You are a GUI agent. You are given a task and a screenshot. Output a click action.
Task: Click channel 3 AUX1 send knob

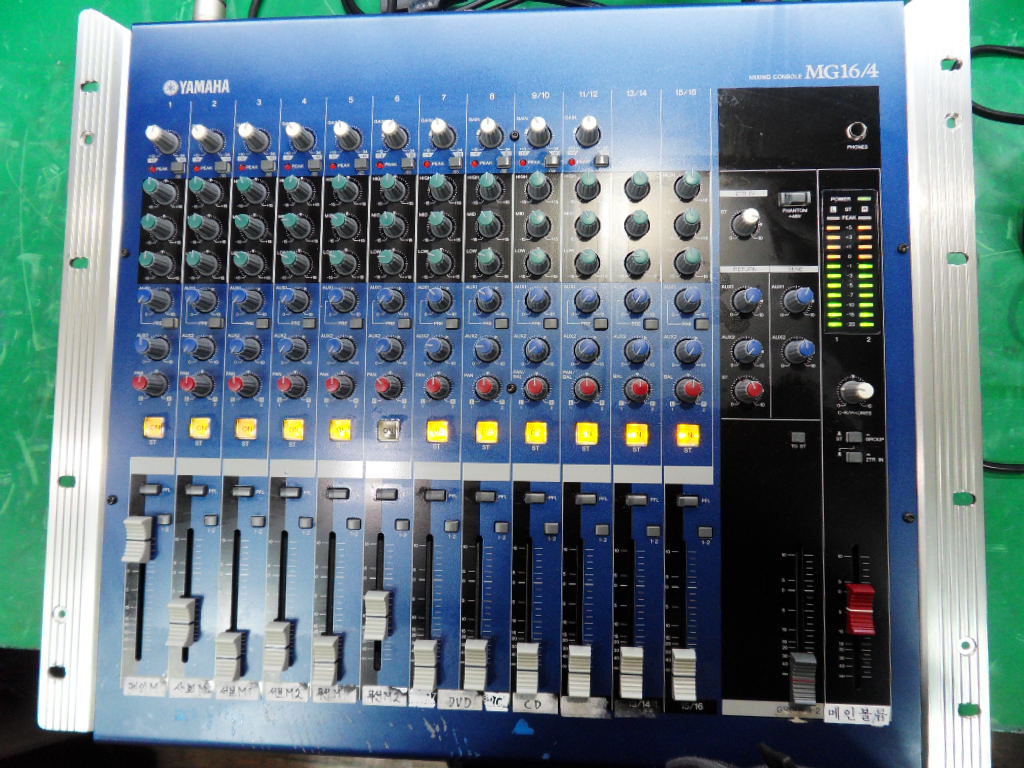[x=250, y=300]
